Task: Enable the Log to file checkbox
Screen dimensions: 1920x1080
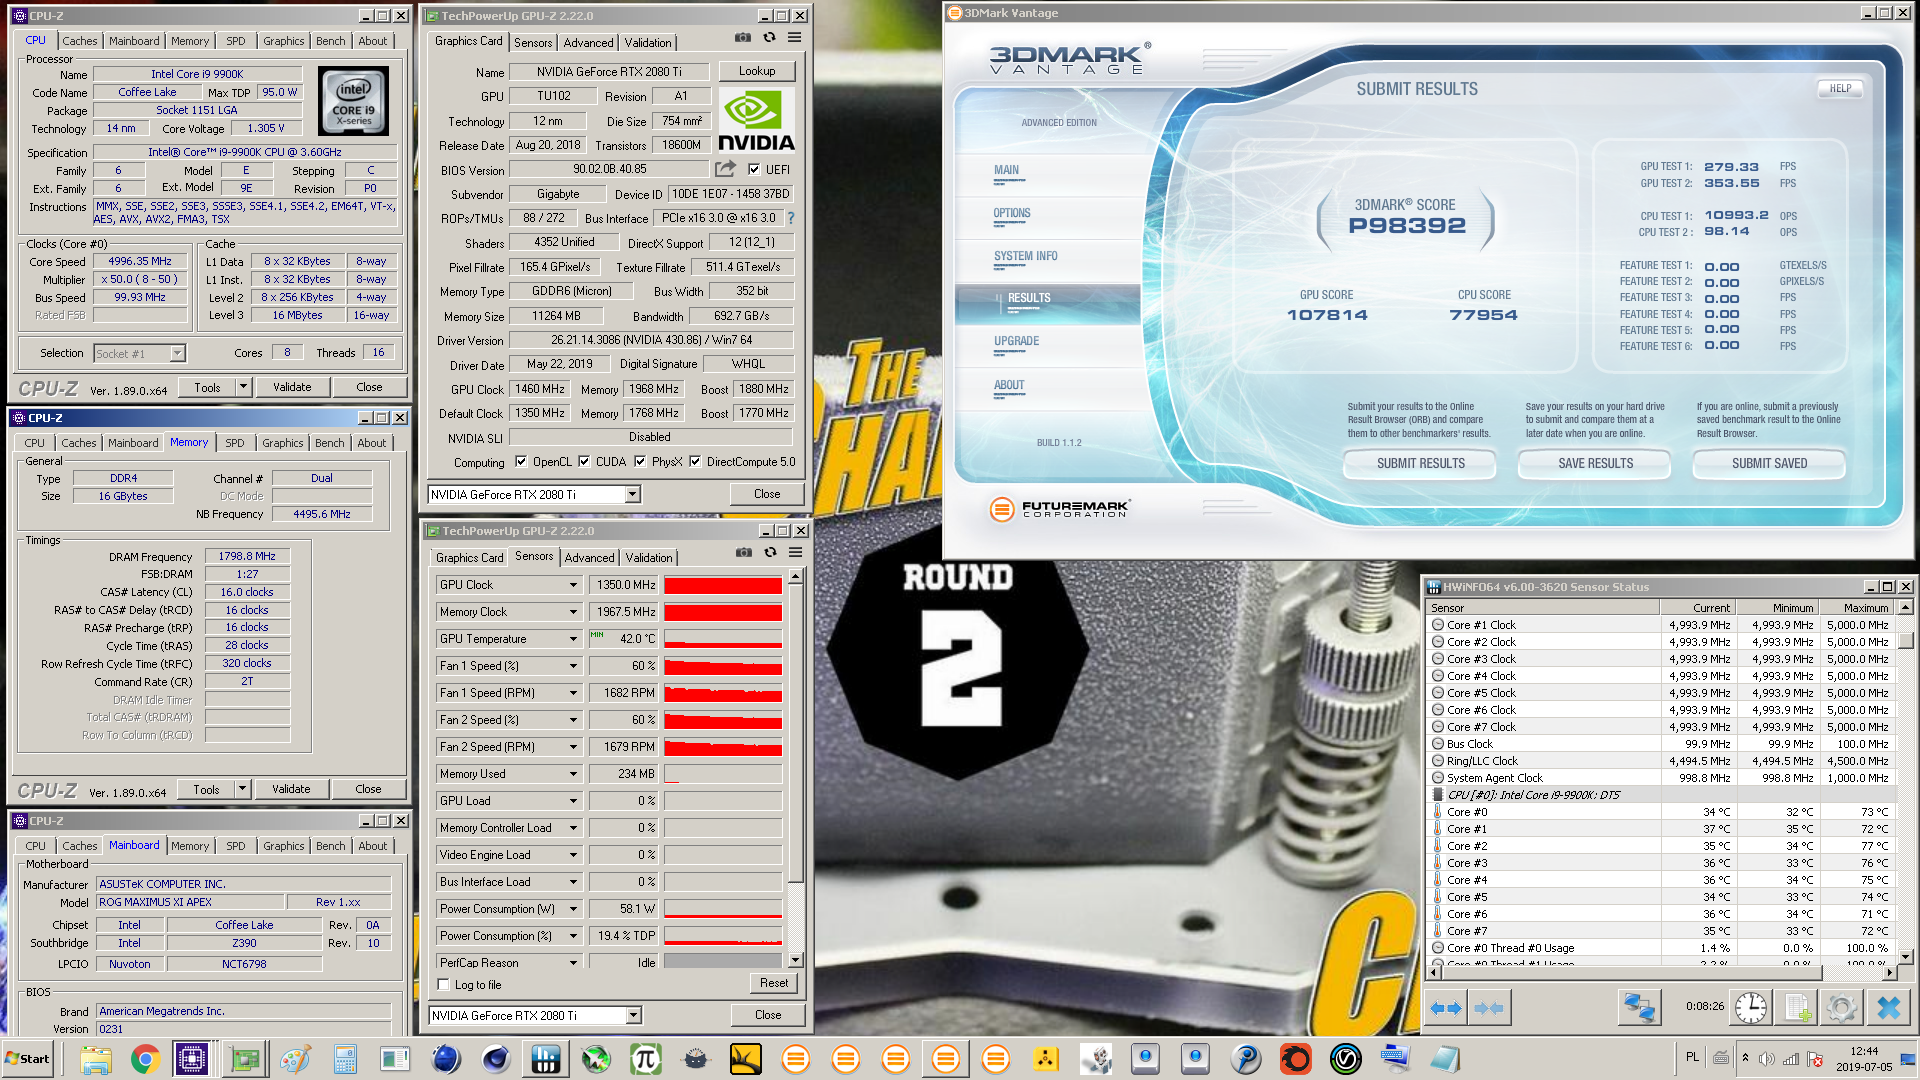Action: pos(444,984)
